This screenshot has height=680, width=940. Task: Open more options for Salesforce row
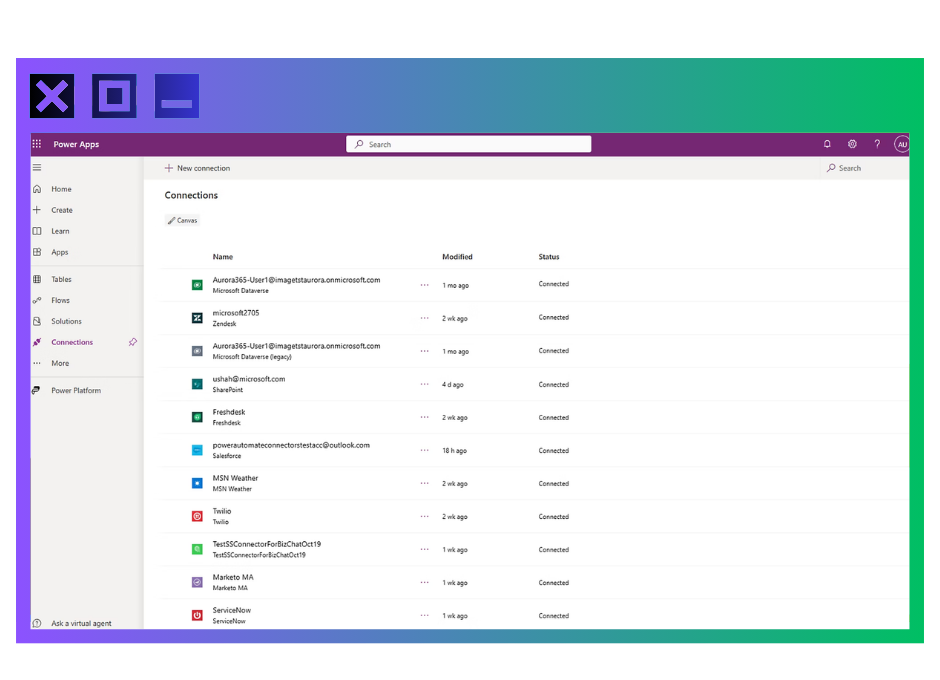[424, 450]
